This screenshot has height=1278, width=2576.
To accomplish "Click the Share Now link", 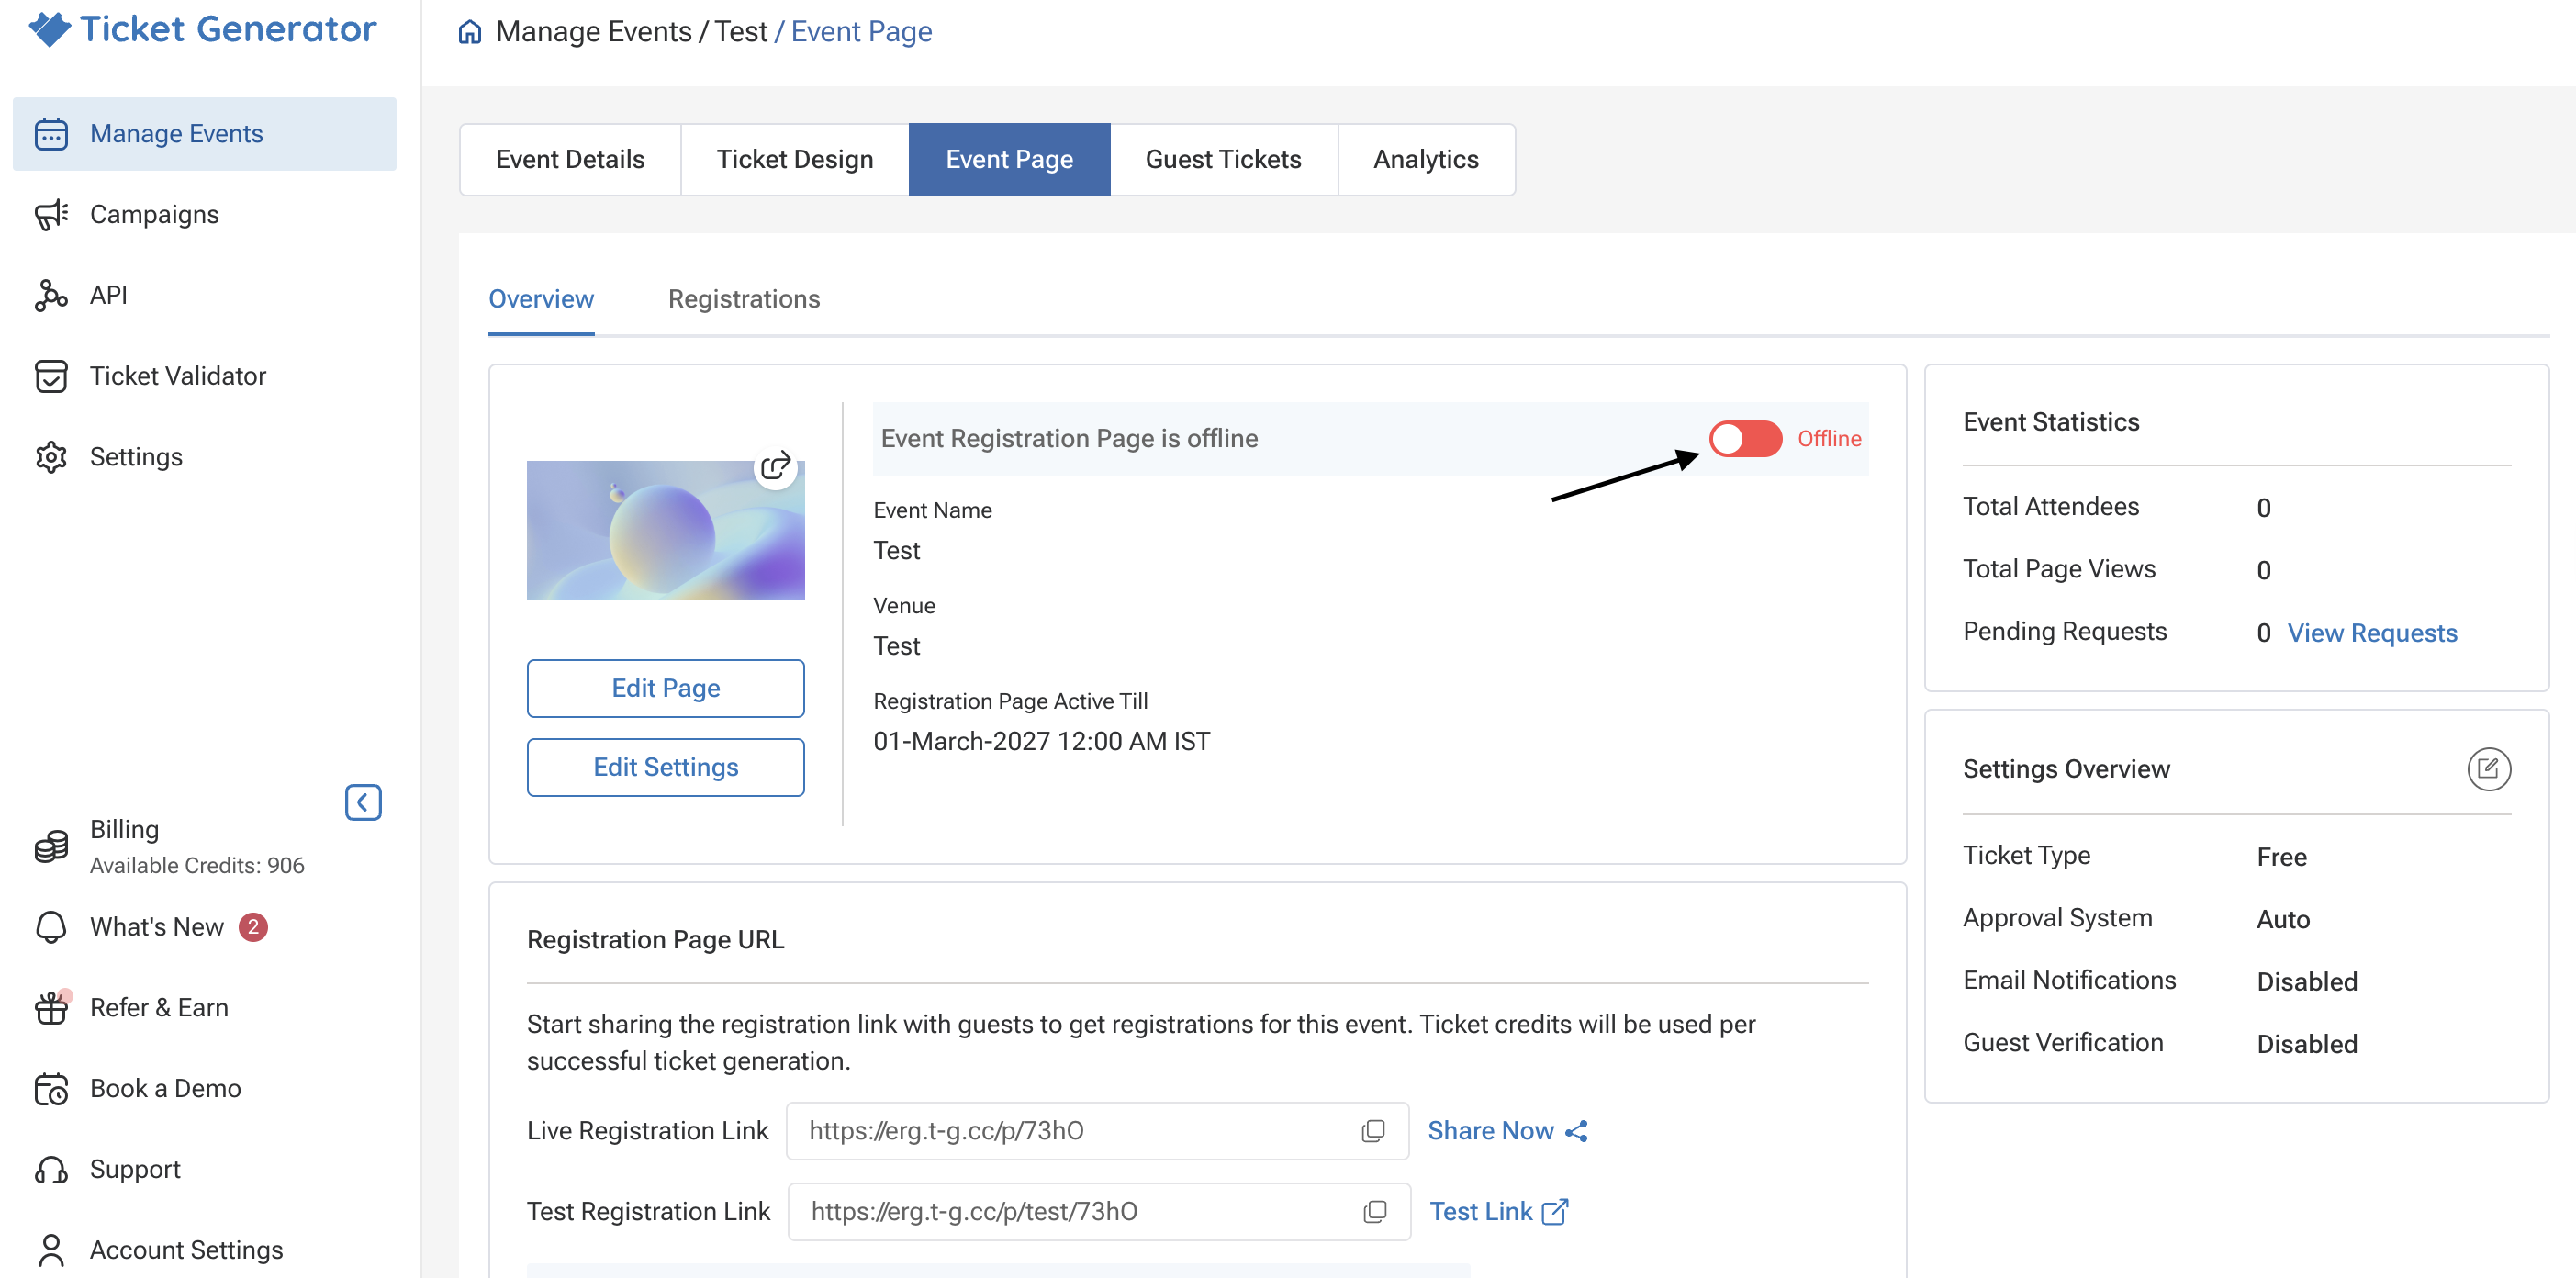I will coord(1507,1130).
